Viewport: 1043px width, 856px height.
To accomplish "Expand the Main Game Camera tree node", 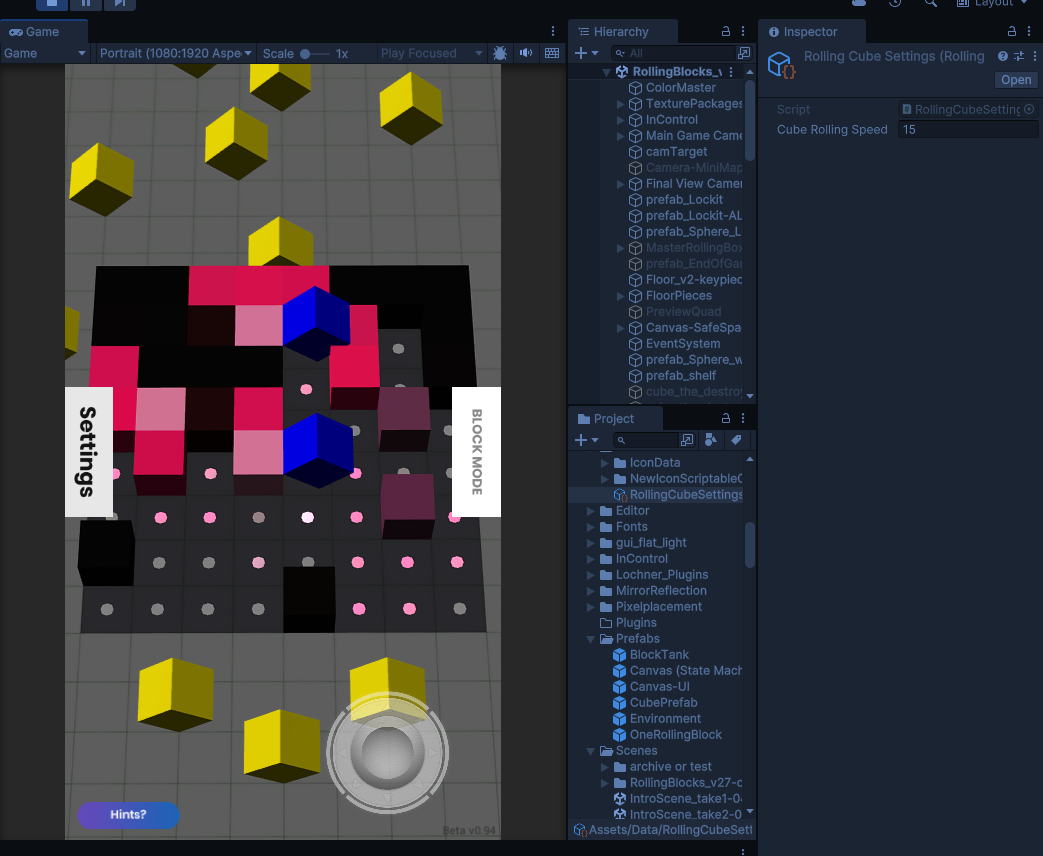I will pyautogui.click(x=621, y=136).
